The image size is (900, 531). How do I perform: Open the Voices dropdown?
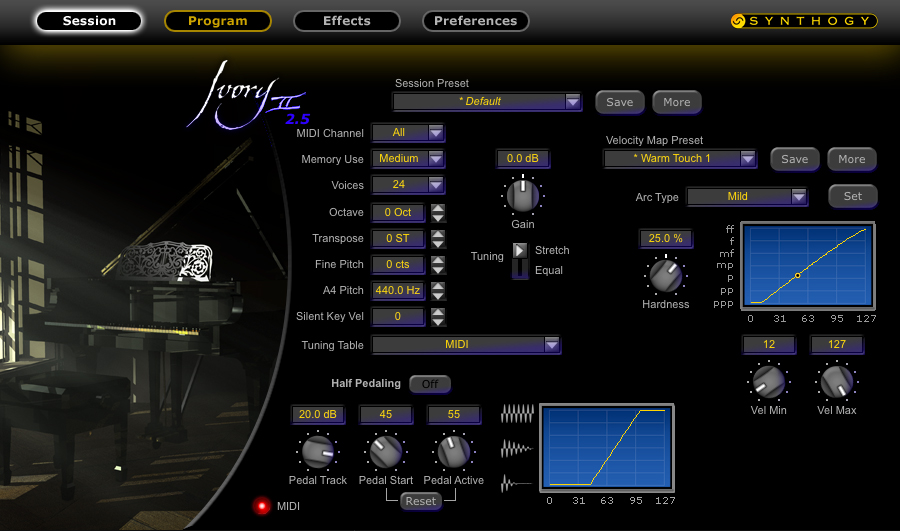408,184
